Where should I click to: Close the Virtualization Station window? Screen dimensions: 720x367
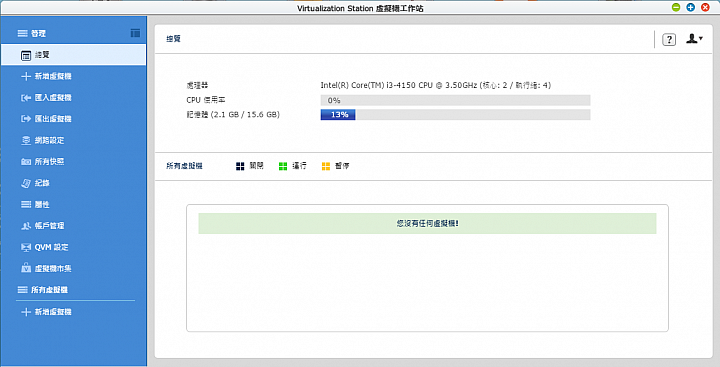(x=705, y=7)
